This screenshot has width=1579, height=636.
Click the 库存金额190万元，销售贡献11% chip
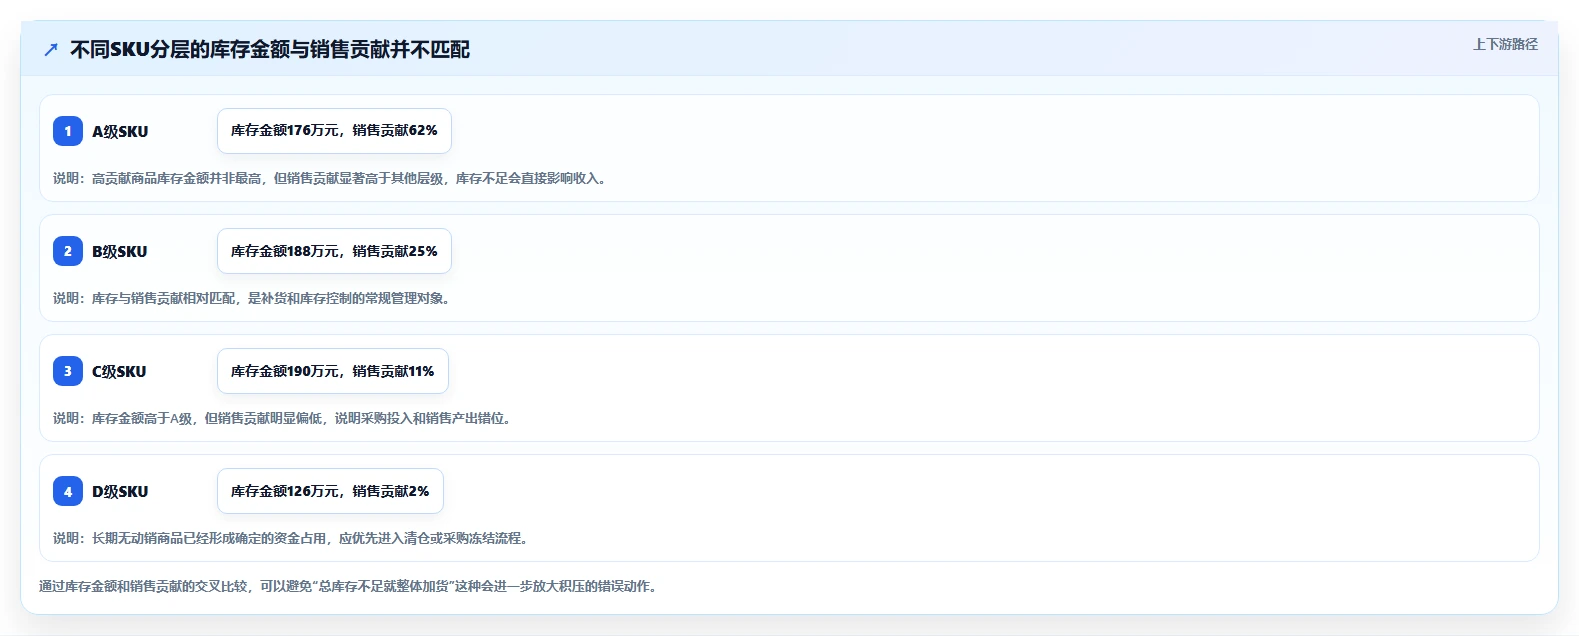(x=333, y=371)
